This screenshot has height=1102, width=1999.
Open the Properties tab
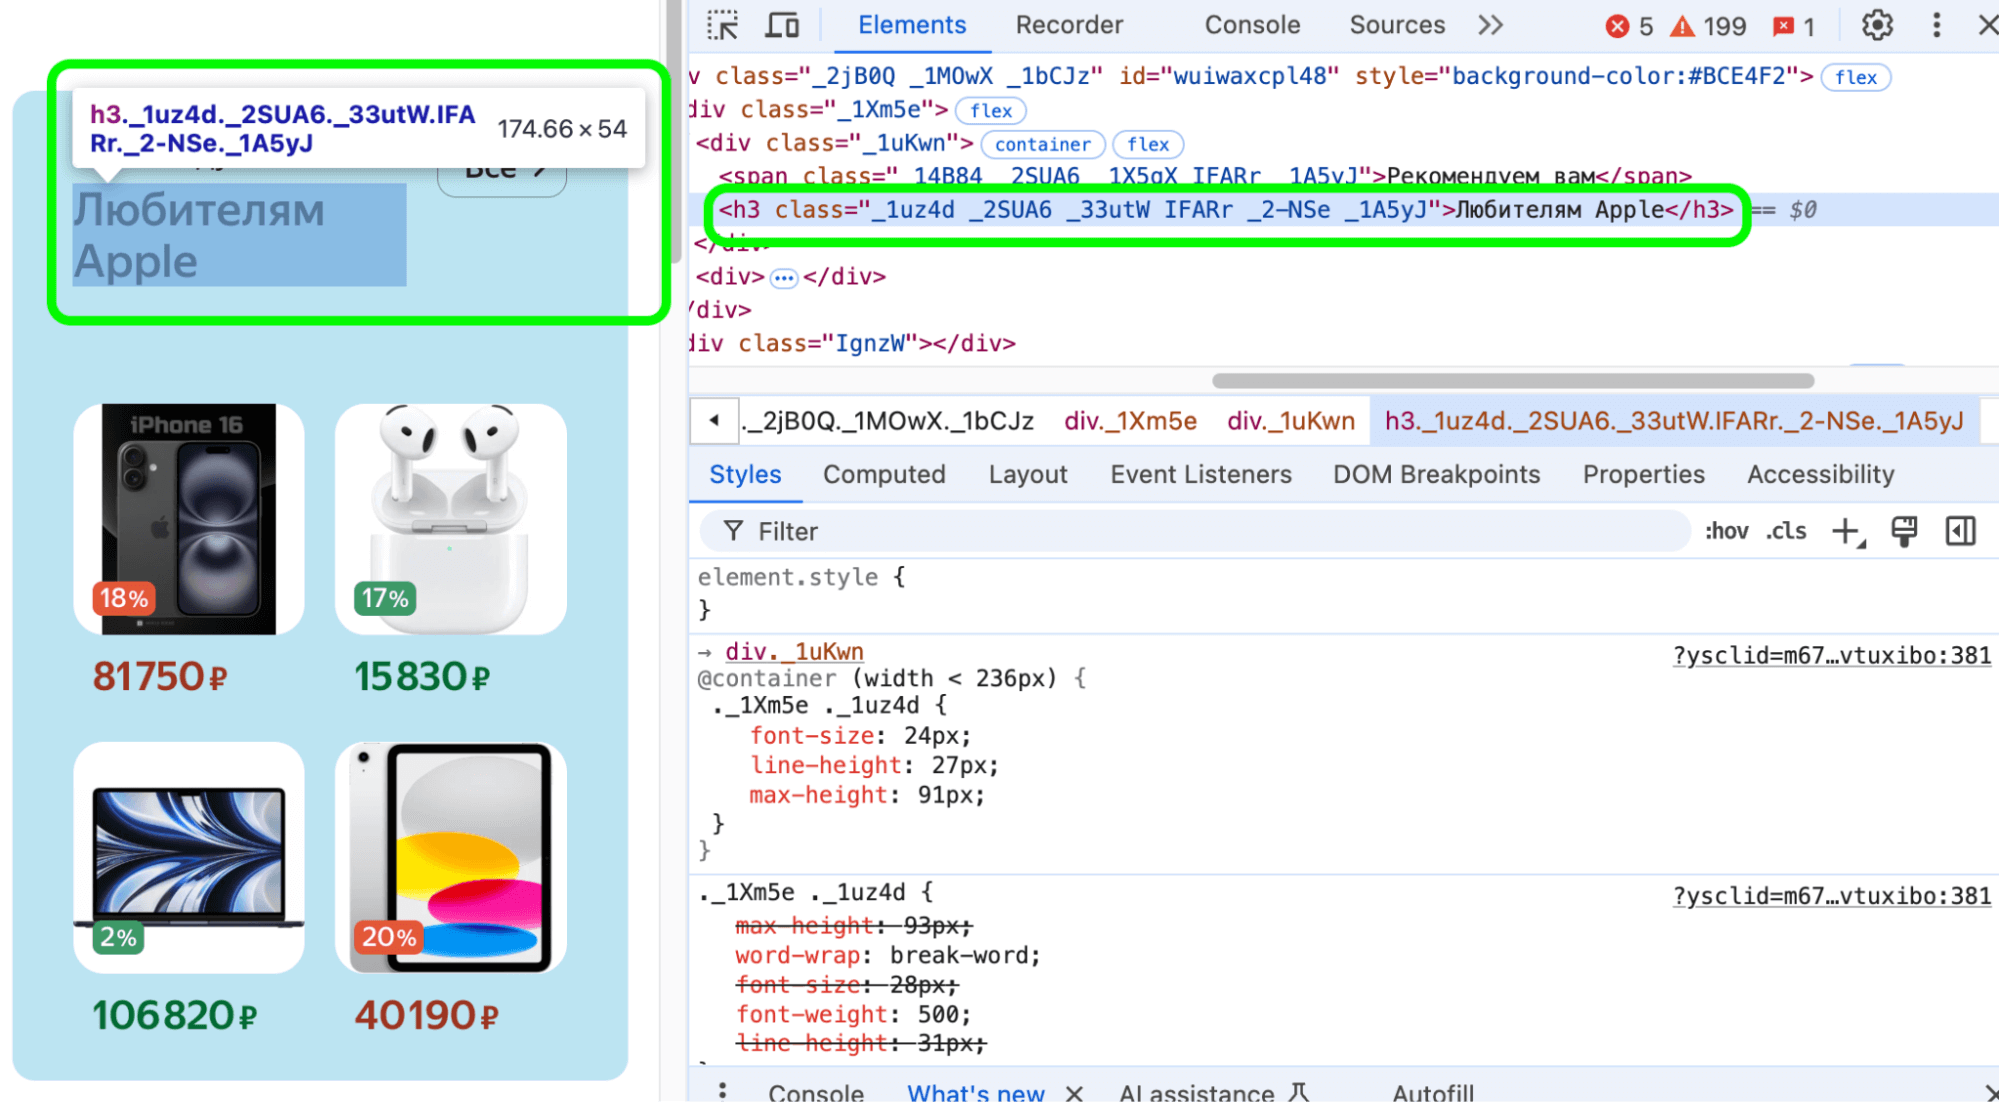1643,474
